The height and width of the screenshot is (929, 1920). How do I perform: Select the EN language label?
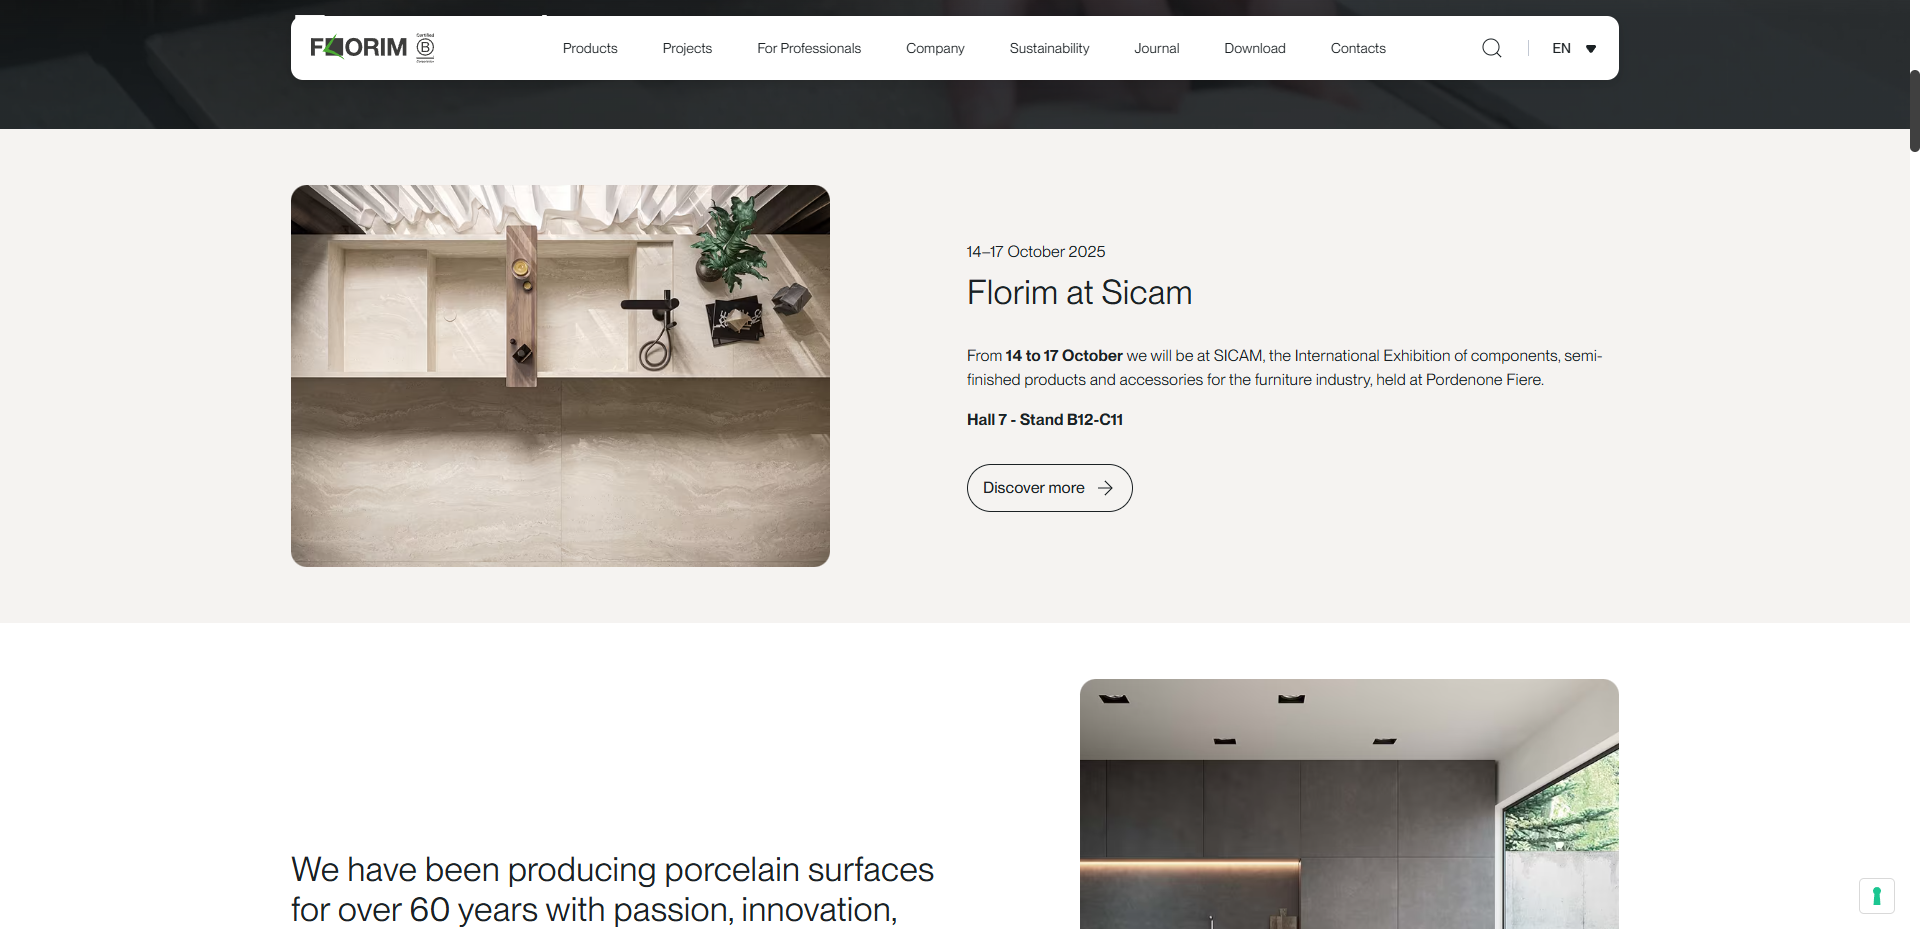point(1561,48)
